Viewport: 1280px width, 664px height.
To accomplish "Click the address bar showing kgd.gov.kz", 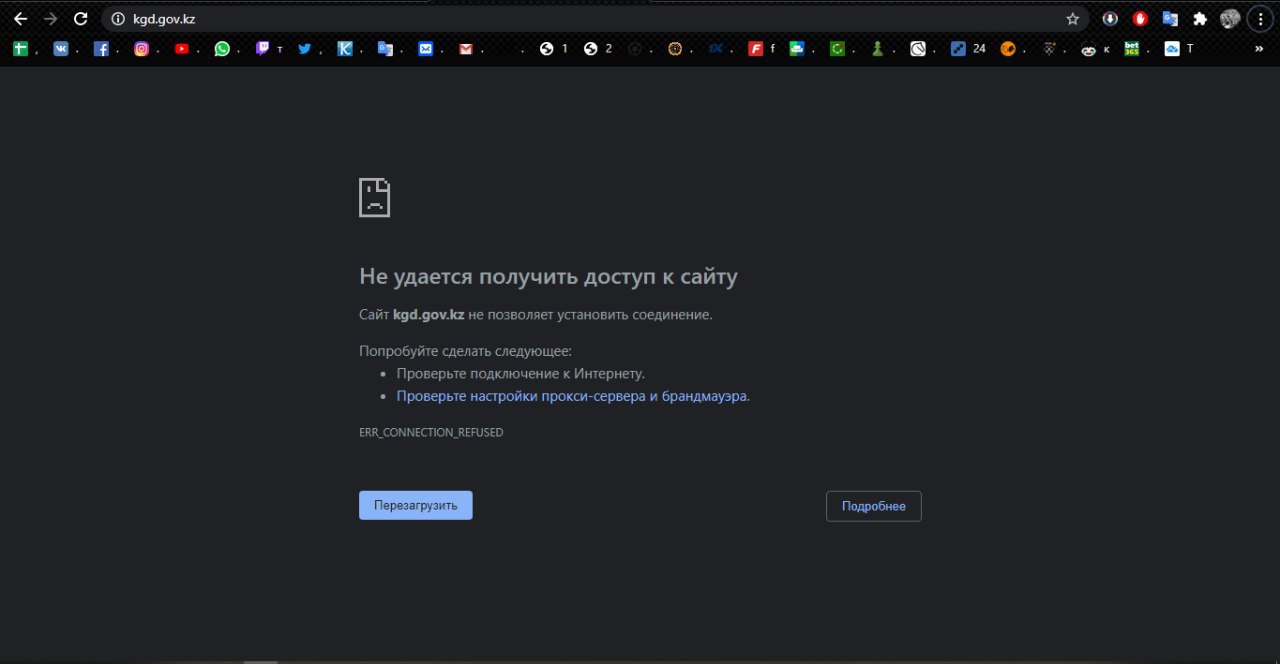I will pyautogui.click(x=596, y=18).
